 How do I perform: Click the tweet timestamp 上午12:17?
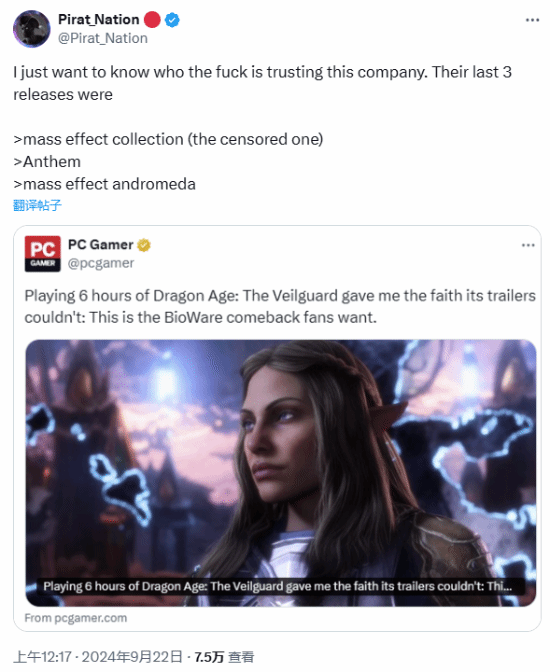(42, 657)
